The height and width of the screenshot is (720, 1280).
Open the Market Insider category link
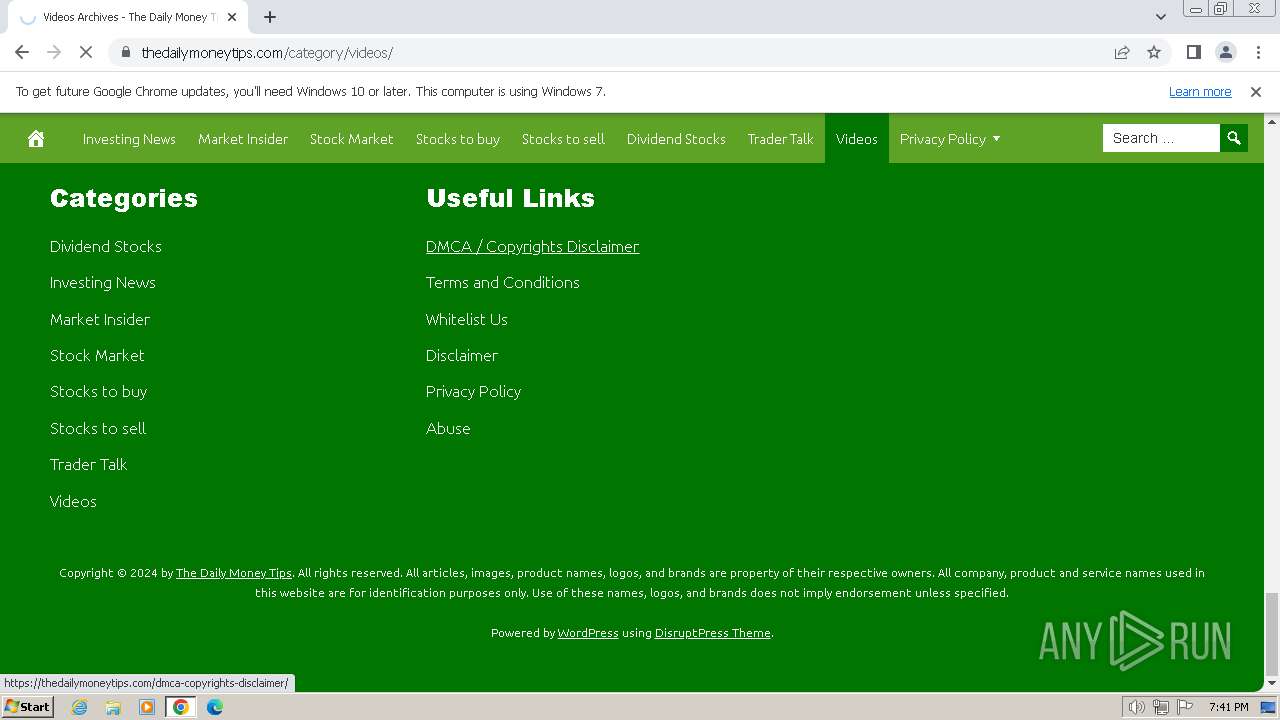100,319
